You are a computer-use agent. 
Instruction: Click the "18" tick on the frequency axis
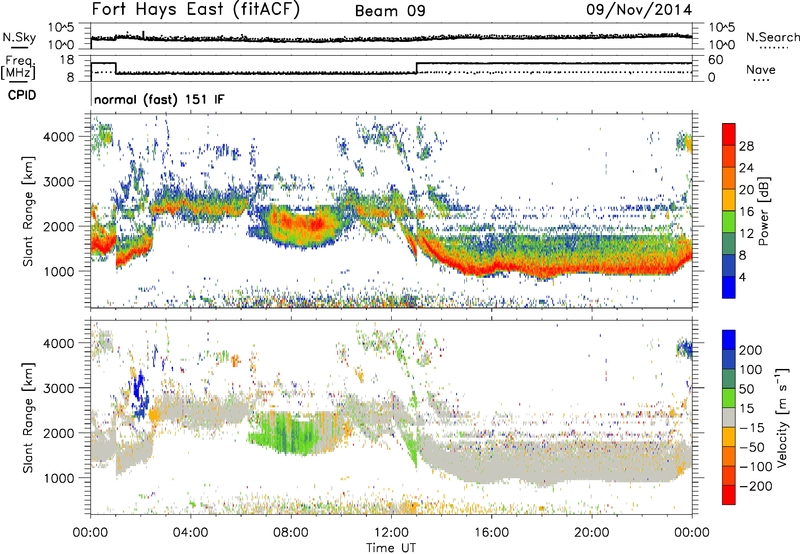[67, 60]
